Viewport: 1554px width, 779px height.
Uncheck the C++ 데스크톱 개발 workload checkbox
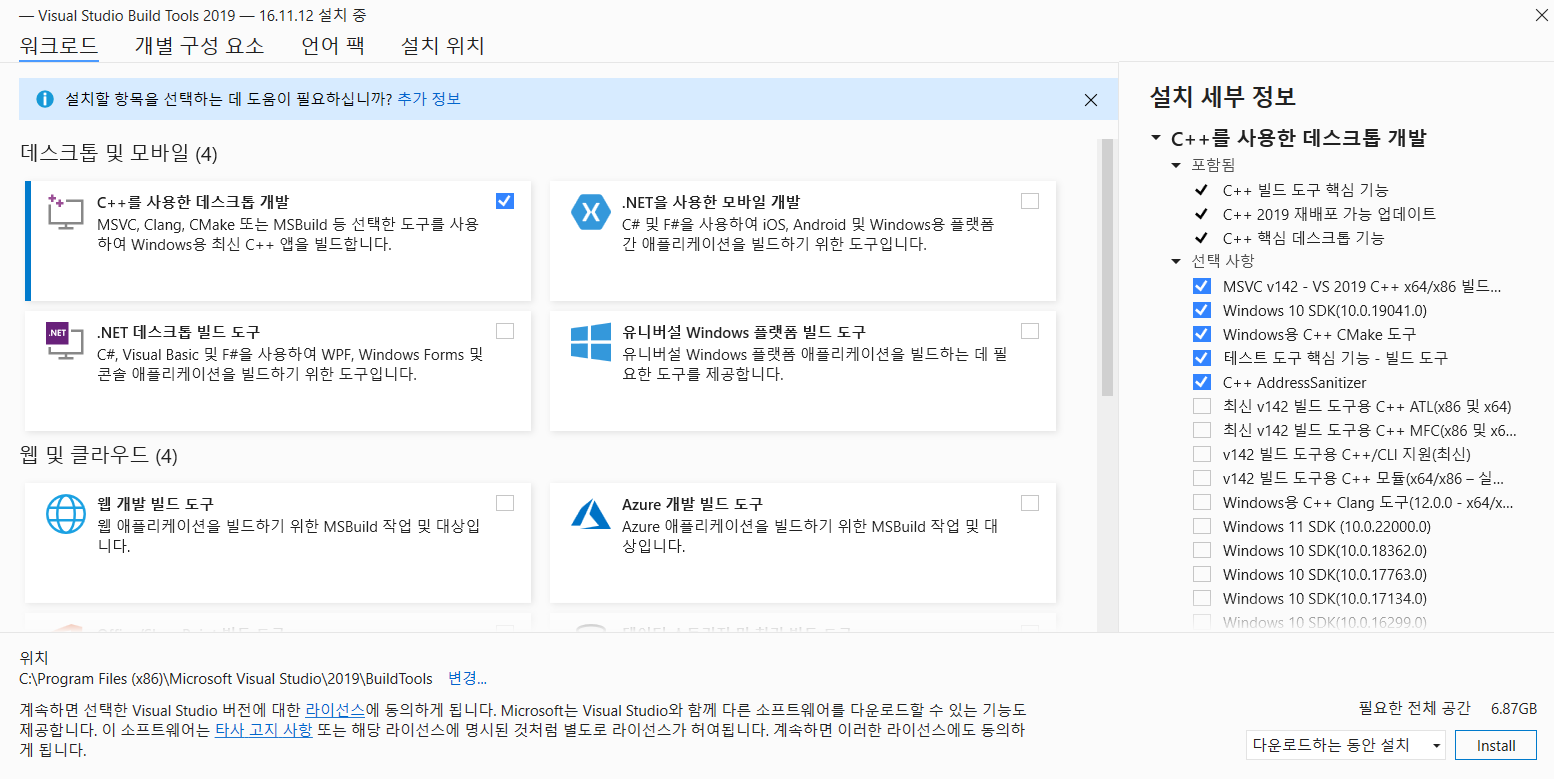[x=505, y=201]
